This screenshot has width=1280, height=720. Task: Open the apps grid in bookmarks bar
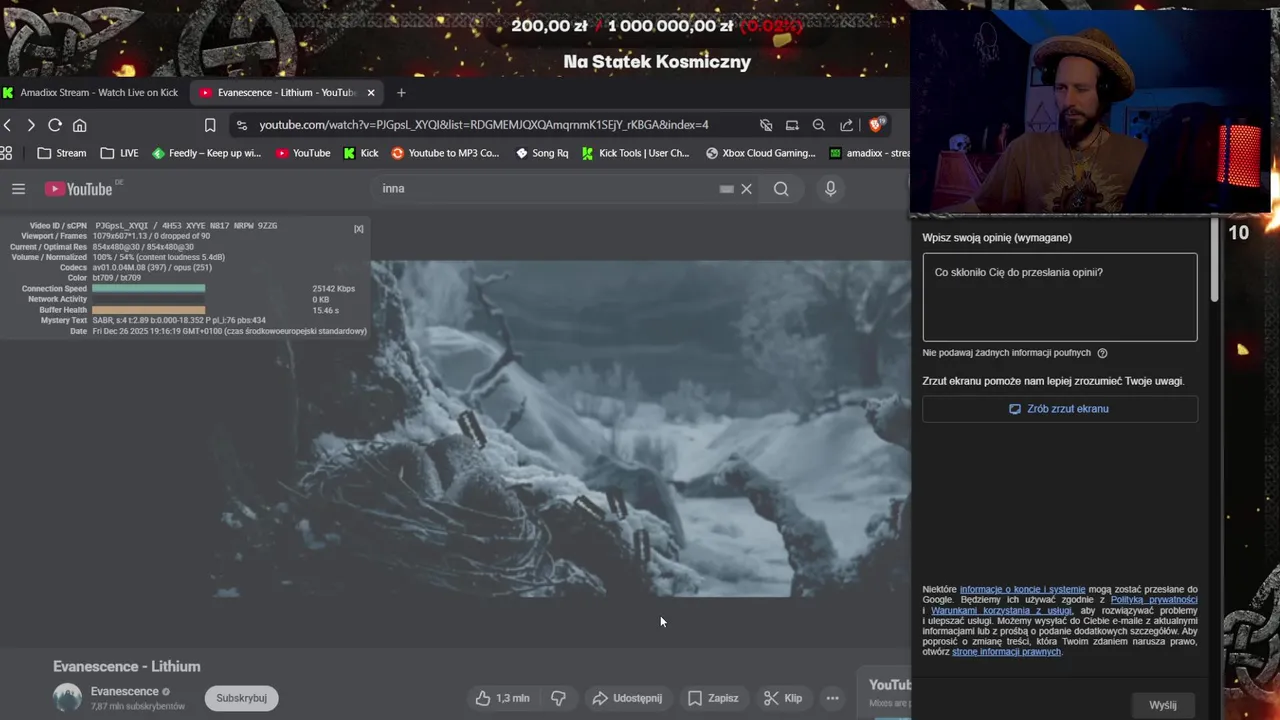(x=6, y=153)
